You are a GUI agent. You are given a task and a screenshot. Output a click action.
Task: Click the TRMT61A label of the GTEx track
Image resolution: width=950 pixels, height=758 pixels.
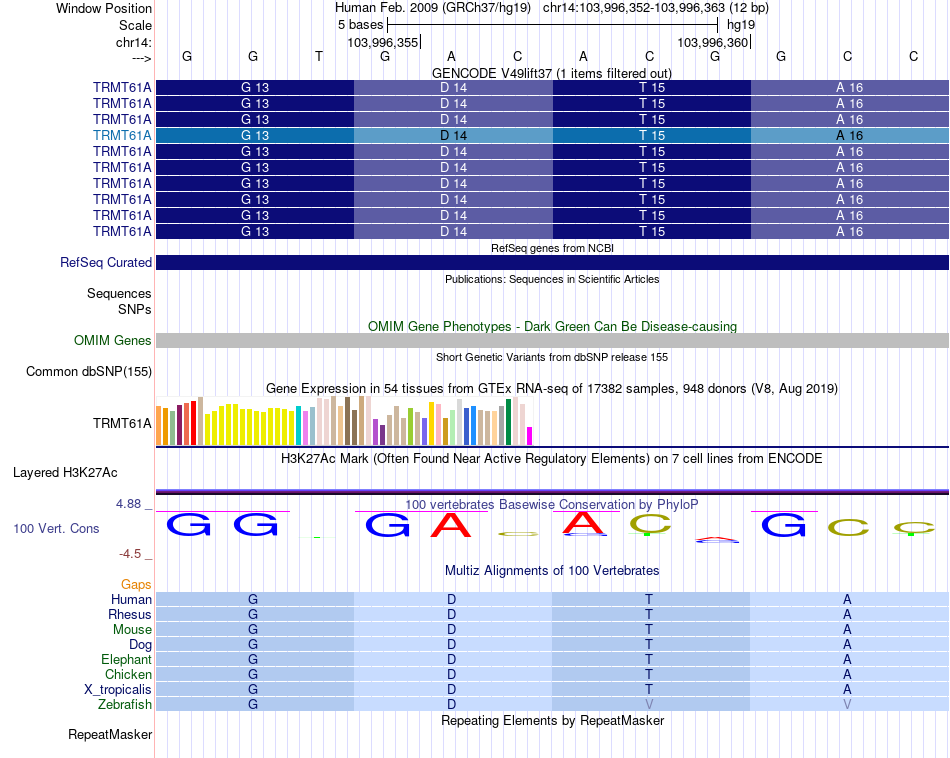[122, 423]
